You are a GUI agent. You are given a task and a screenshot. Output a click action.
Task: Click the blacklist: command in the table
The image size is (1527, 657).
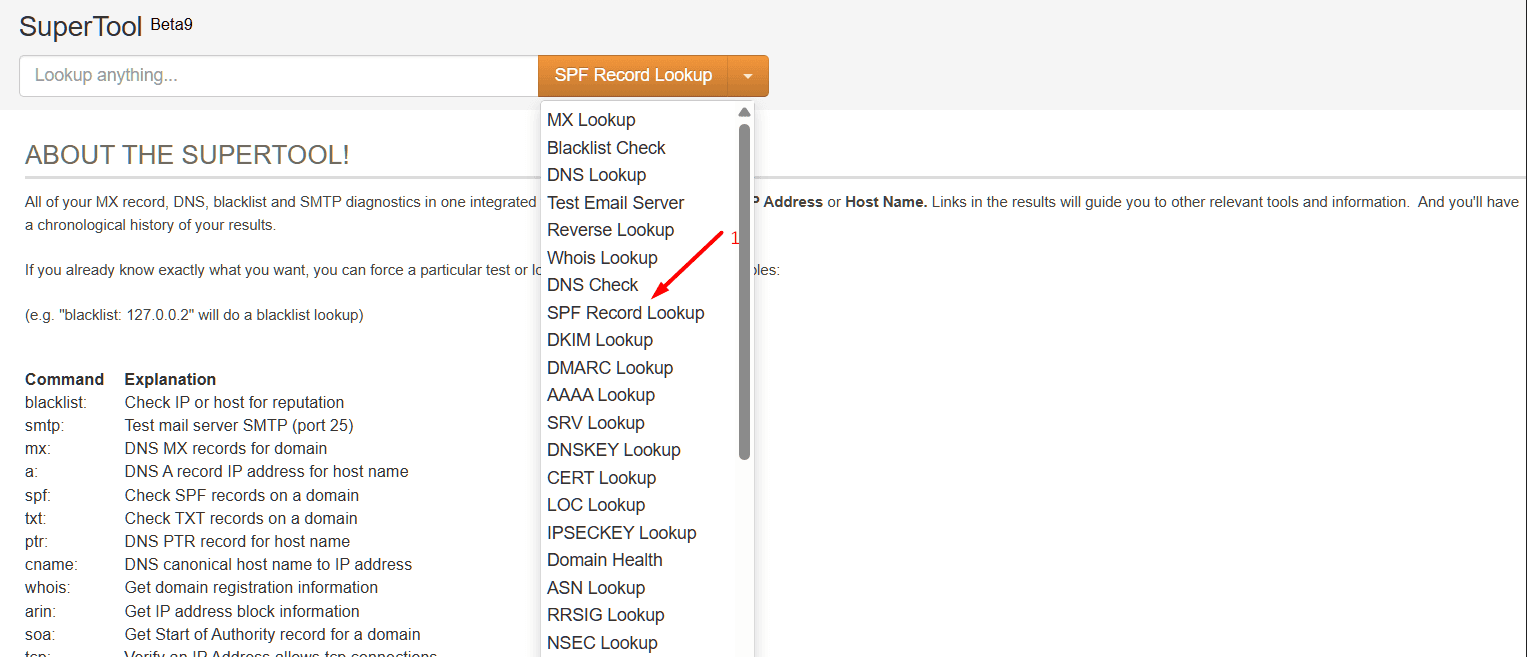click(56, 403)
